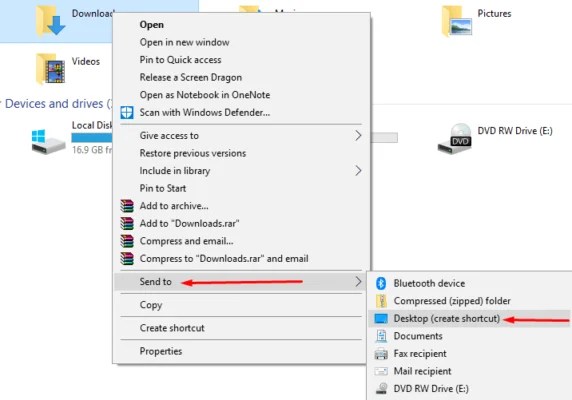Select Add to "Downloads.rar"
Image resolution: width=572 pixels, height=400 pixels.
tap(241, 224)
